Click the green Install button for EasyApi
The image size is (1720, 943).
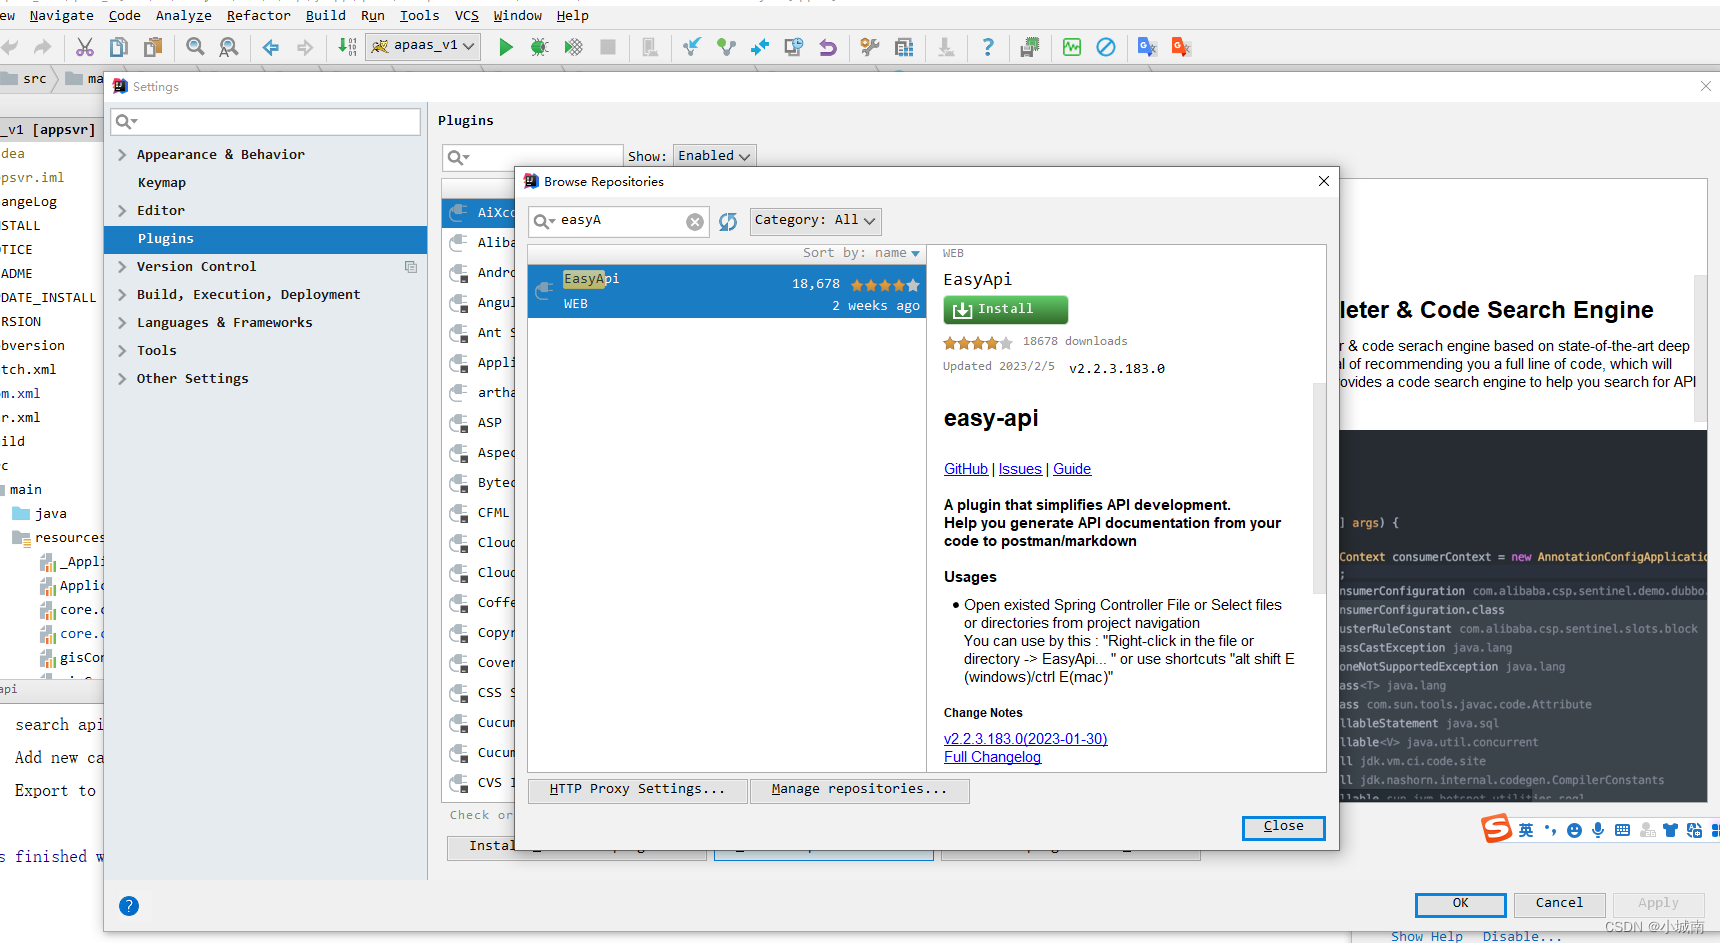pyautogui.click(x=1005, y=310)
